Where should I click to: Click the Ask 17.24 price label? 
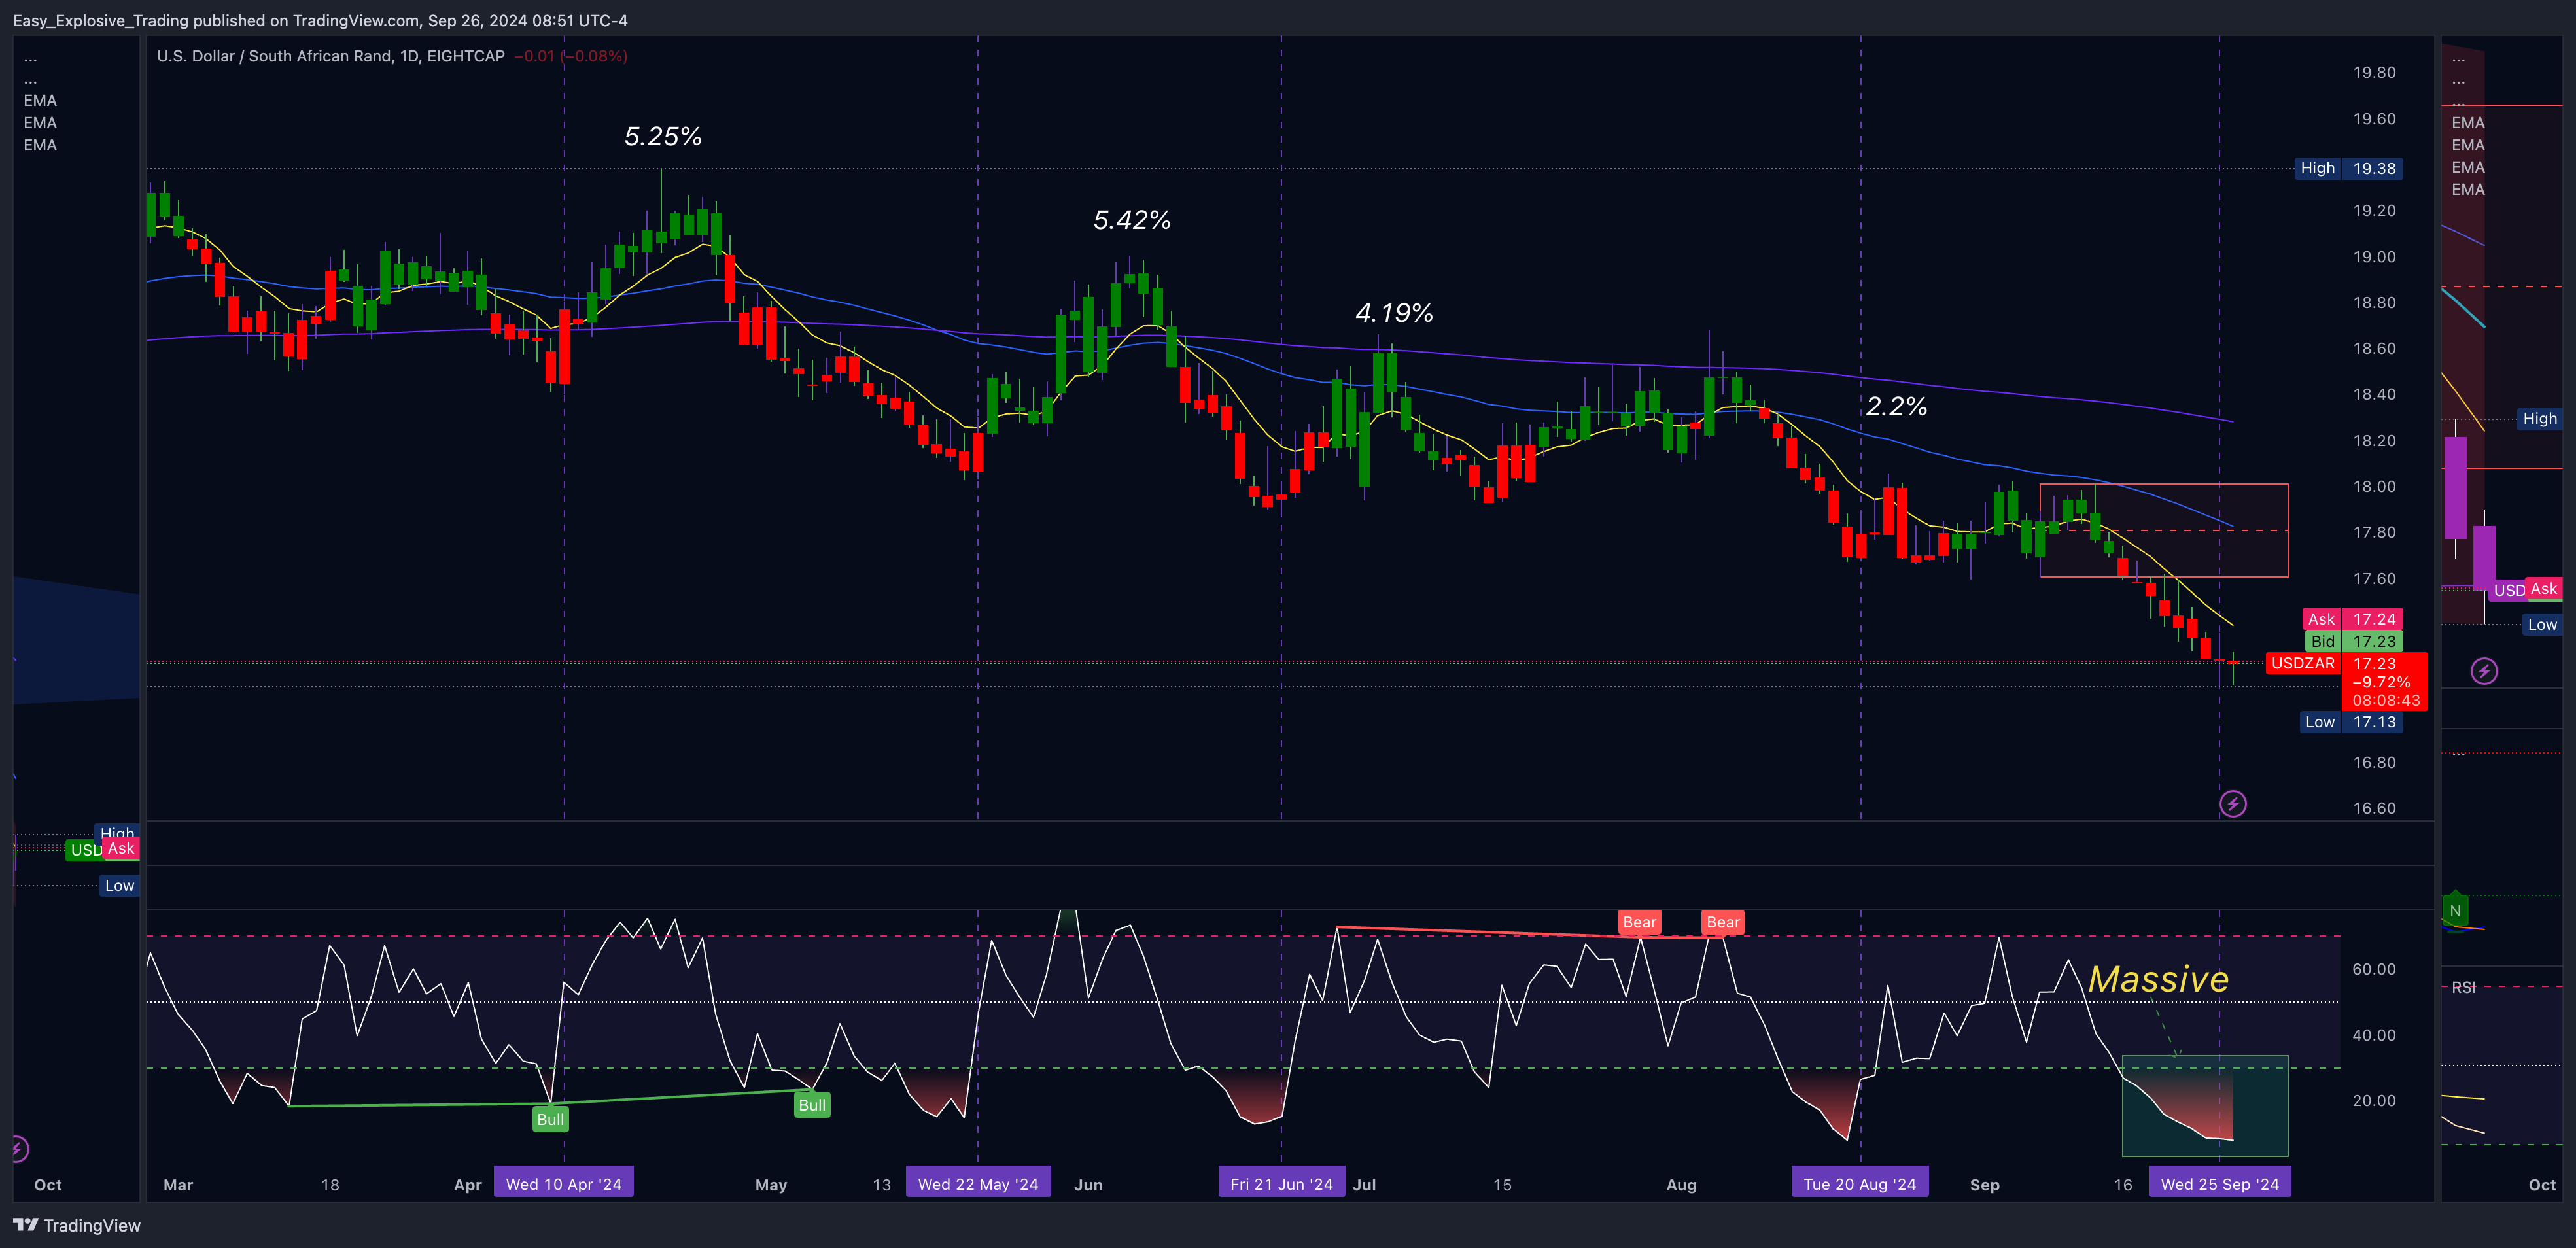pos(2352,619)
